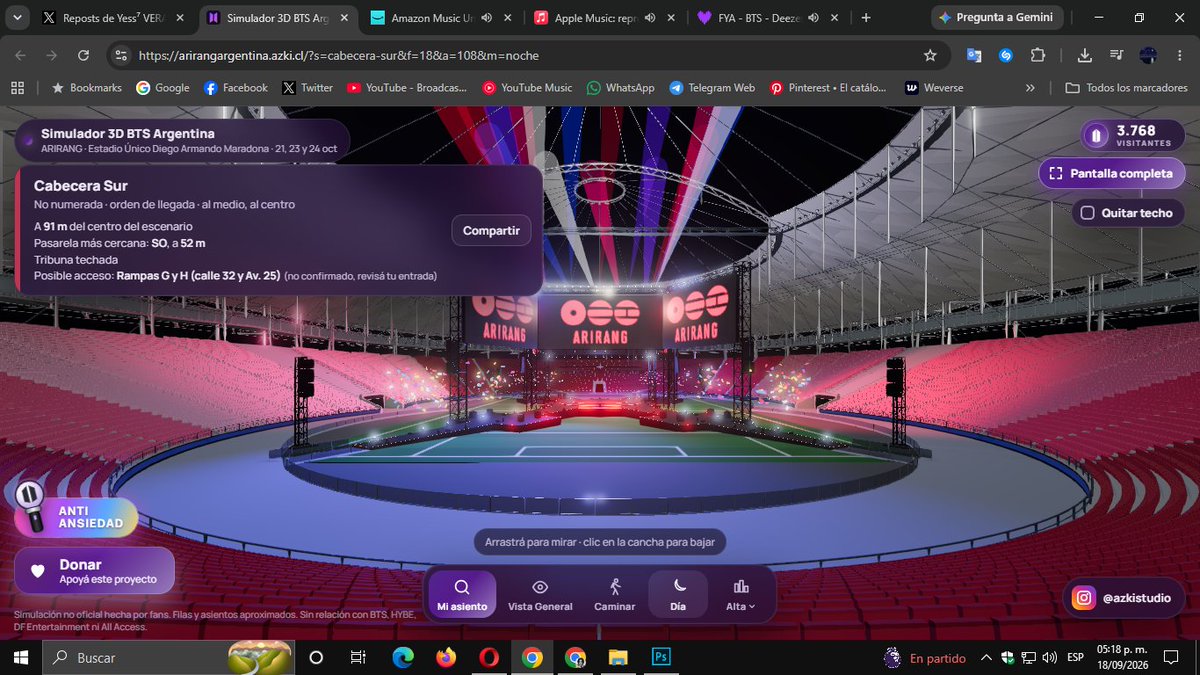
Task: Open the Weverse bookmark
Action: tap(935, 88)
